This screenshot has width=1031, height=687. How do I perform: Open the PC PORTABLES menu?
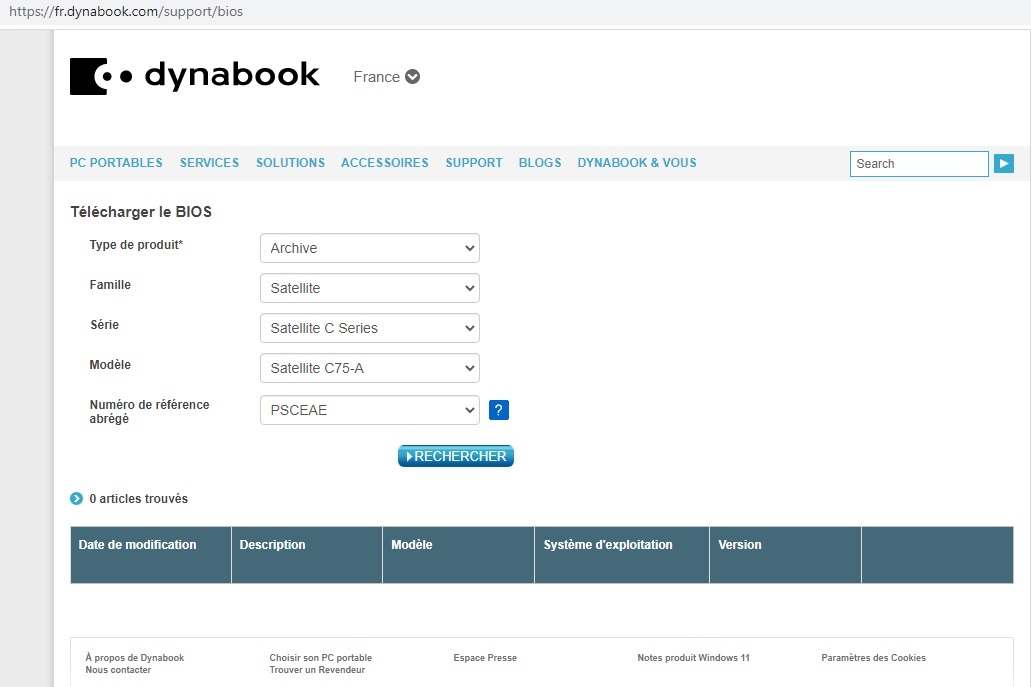(116, 162)
